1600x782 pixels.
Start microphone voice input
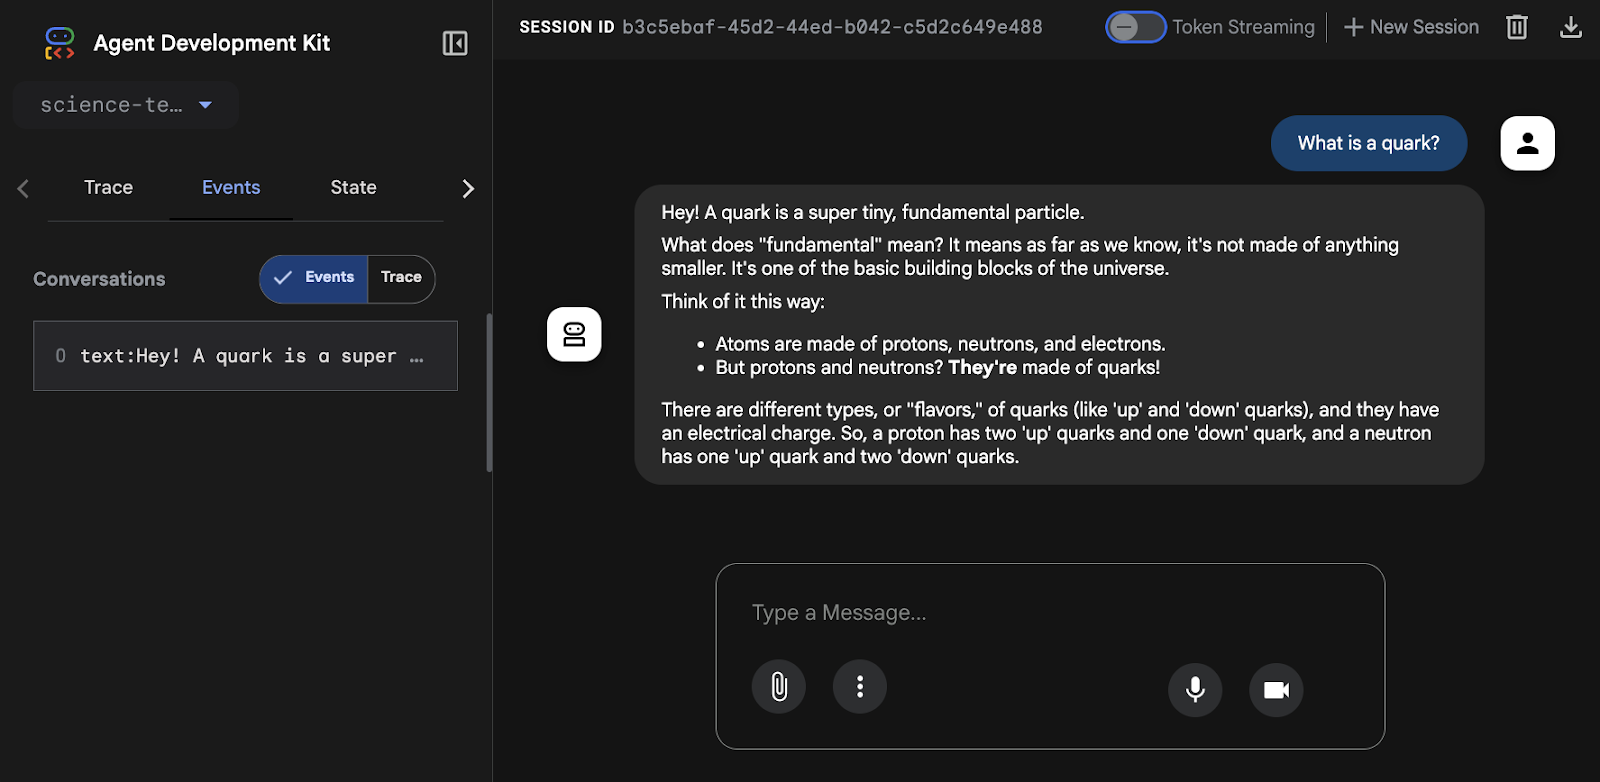1195,690
